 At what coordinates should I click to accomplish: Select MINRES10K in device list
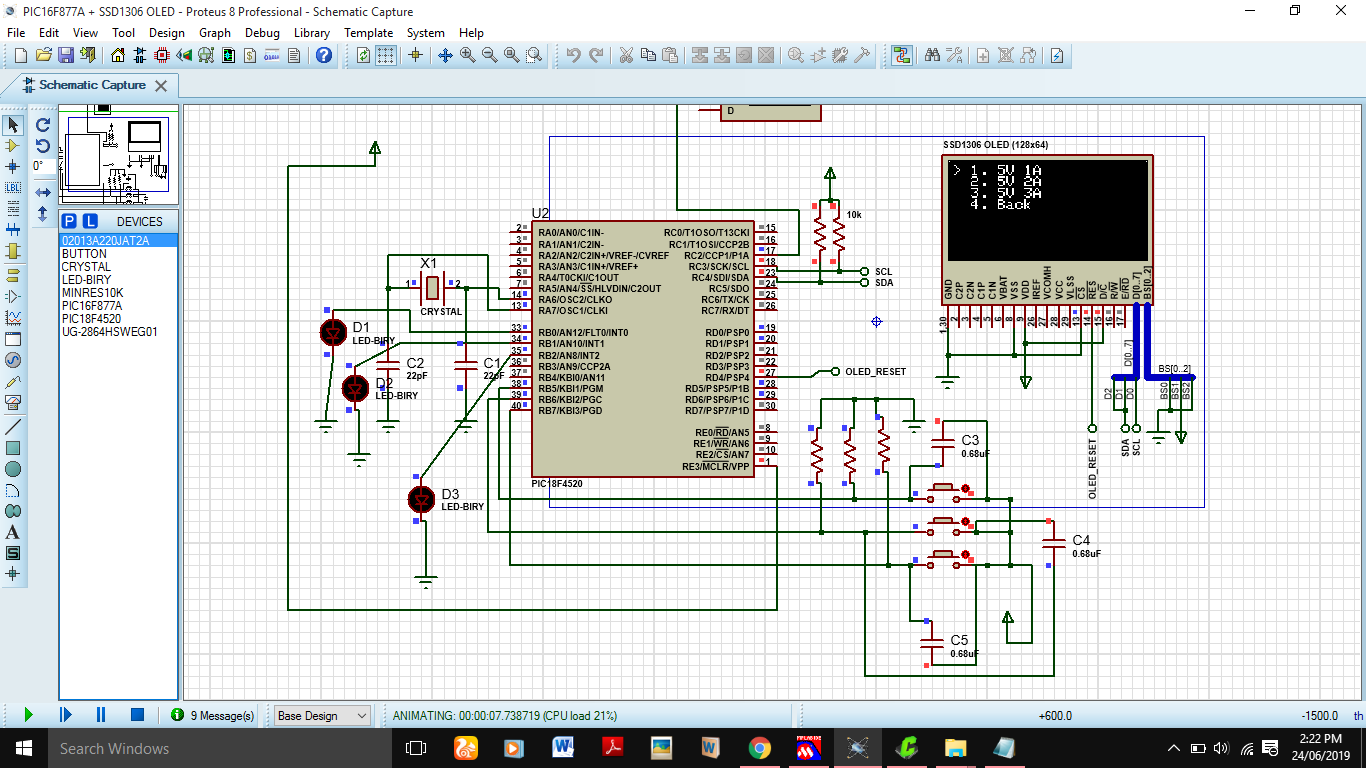click(118, 293)
